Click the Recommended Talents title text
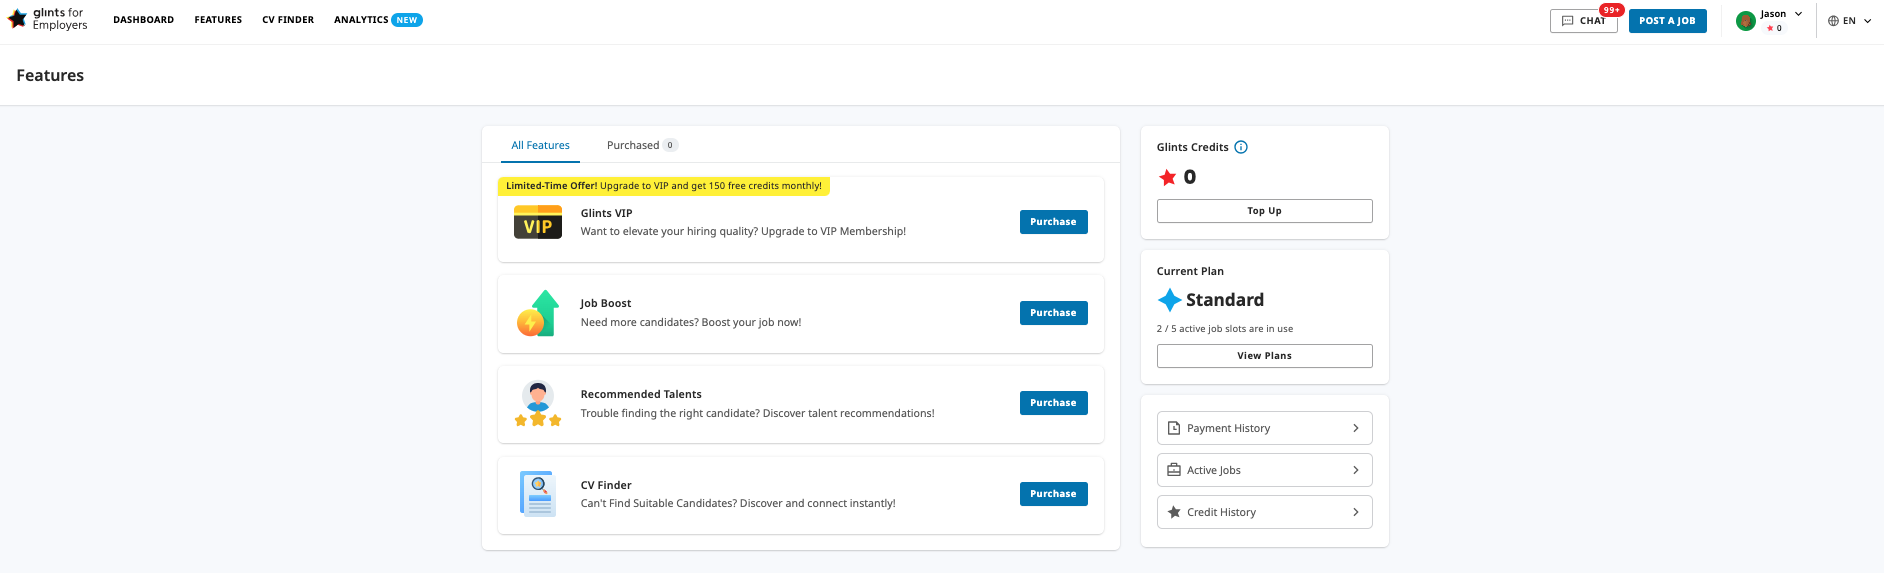 point(641,394)
